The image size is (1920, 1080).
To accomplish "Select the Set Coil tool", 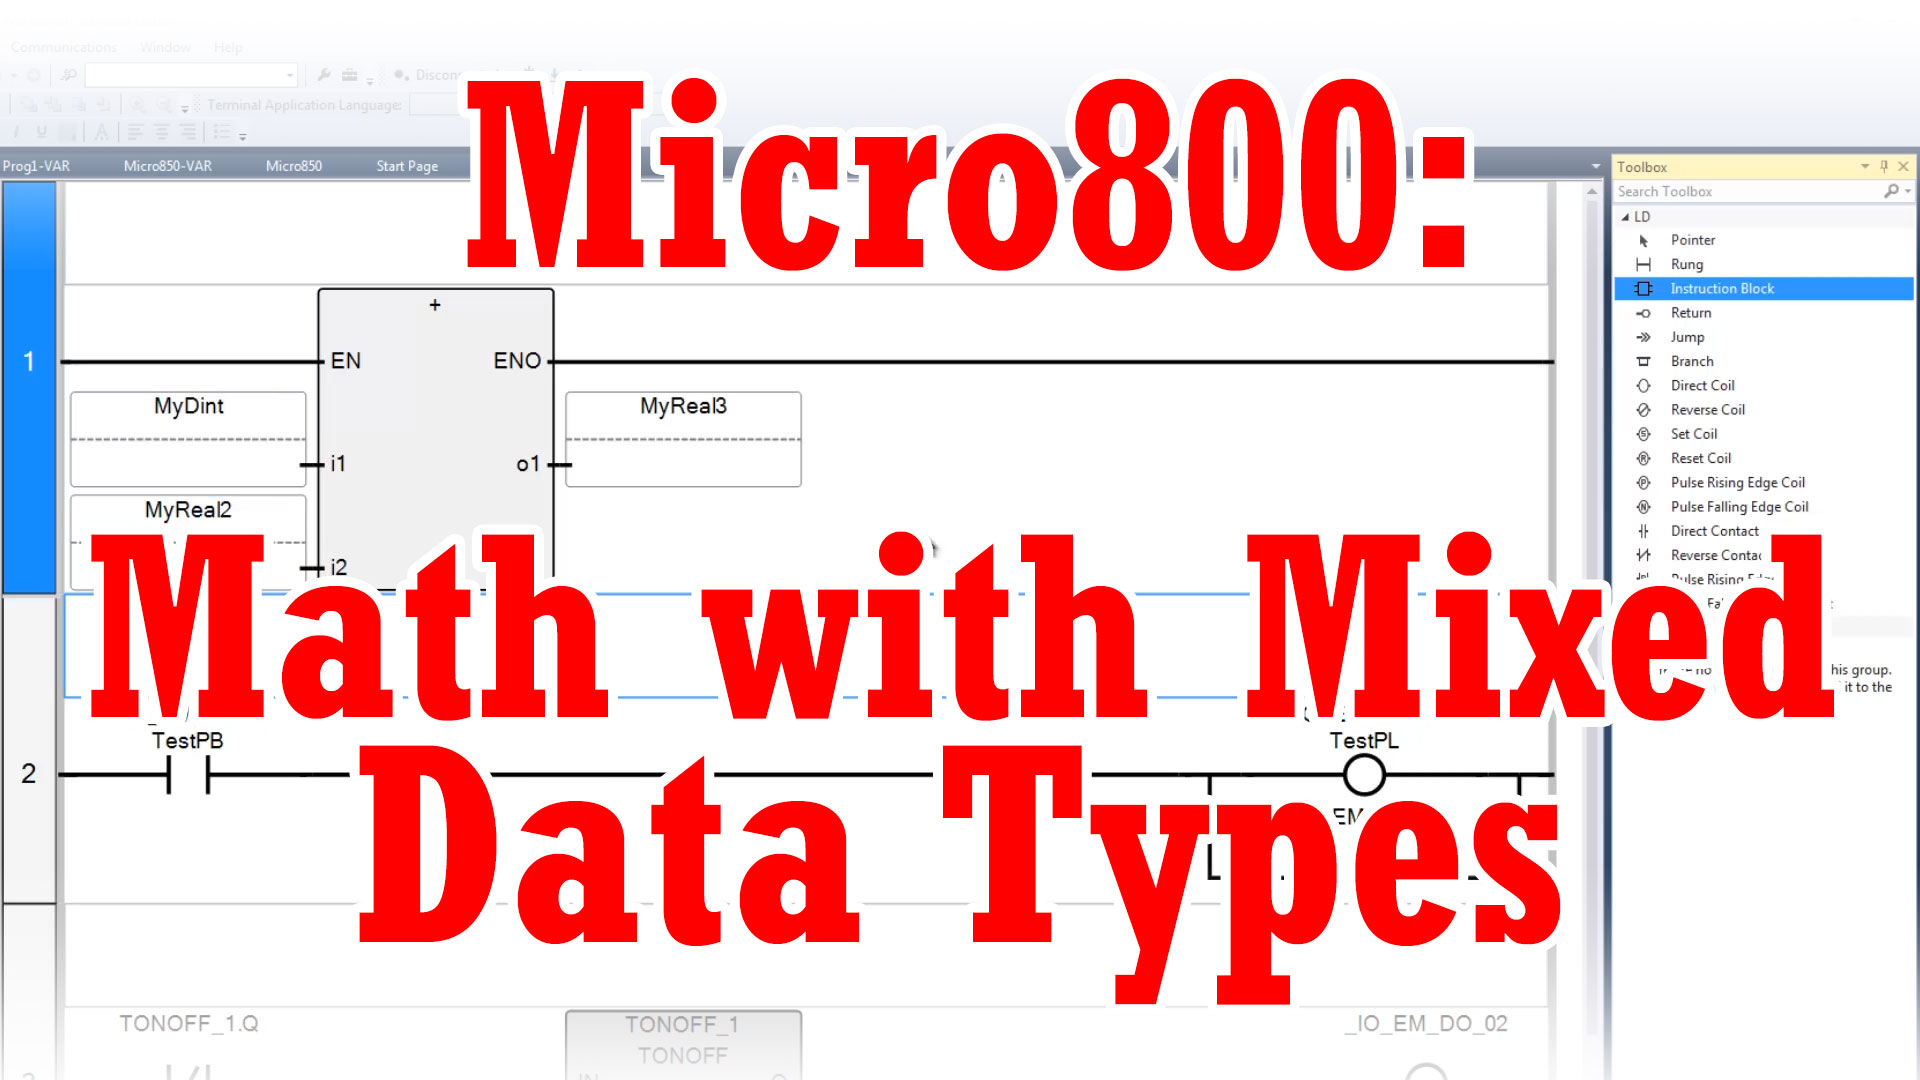I will point(1693,433).
